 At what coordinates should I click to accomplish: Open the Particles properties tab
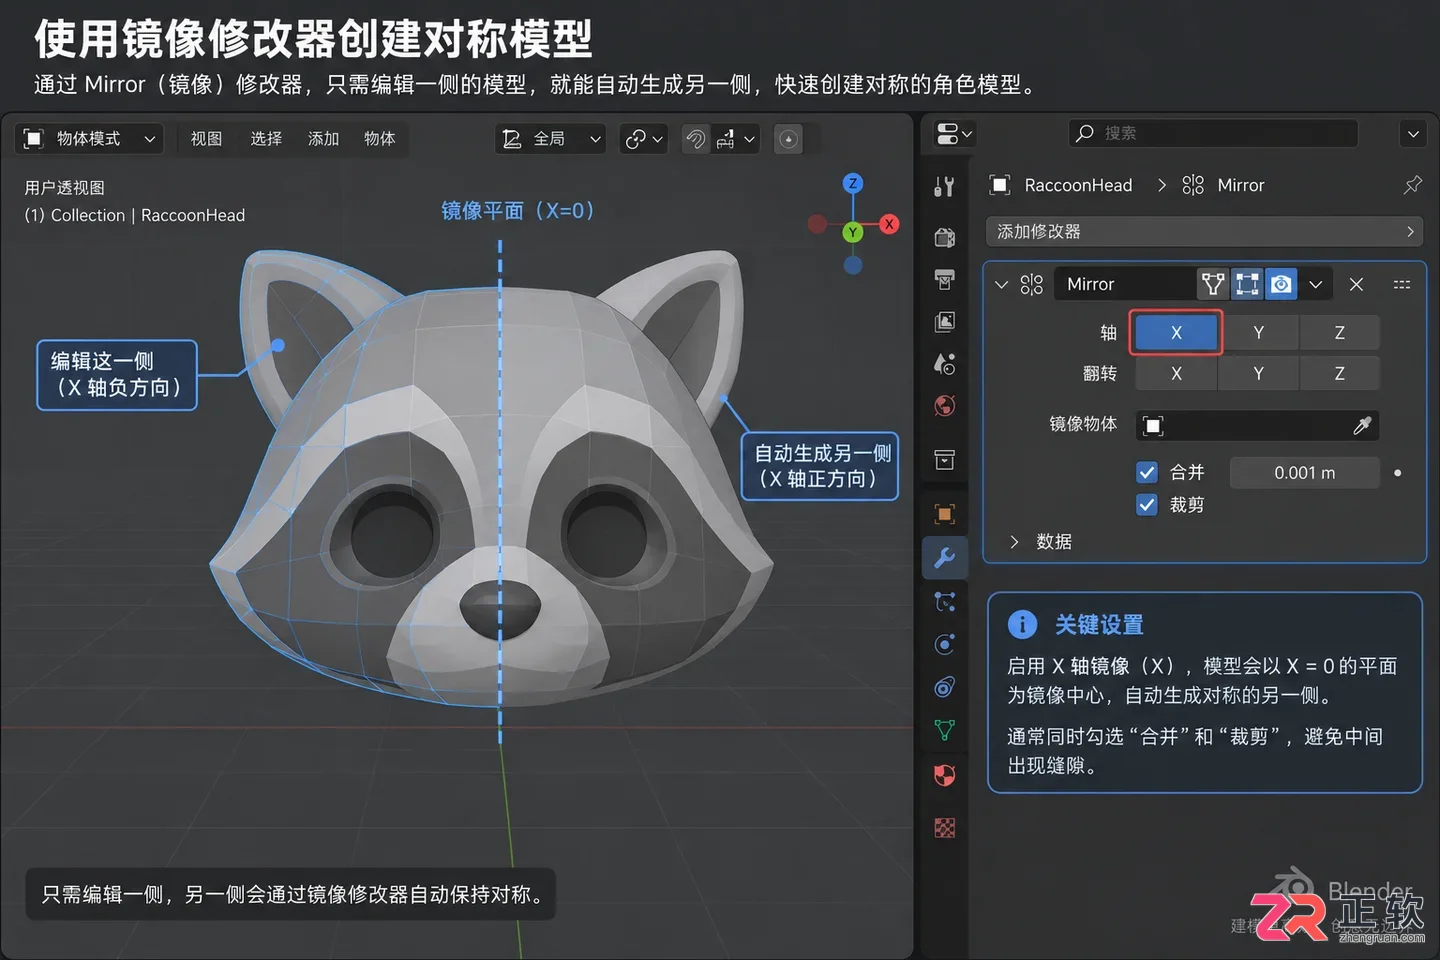pos(944,602)
